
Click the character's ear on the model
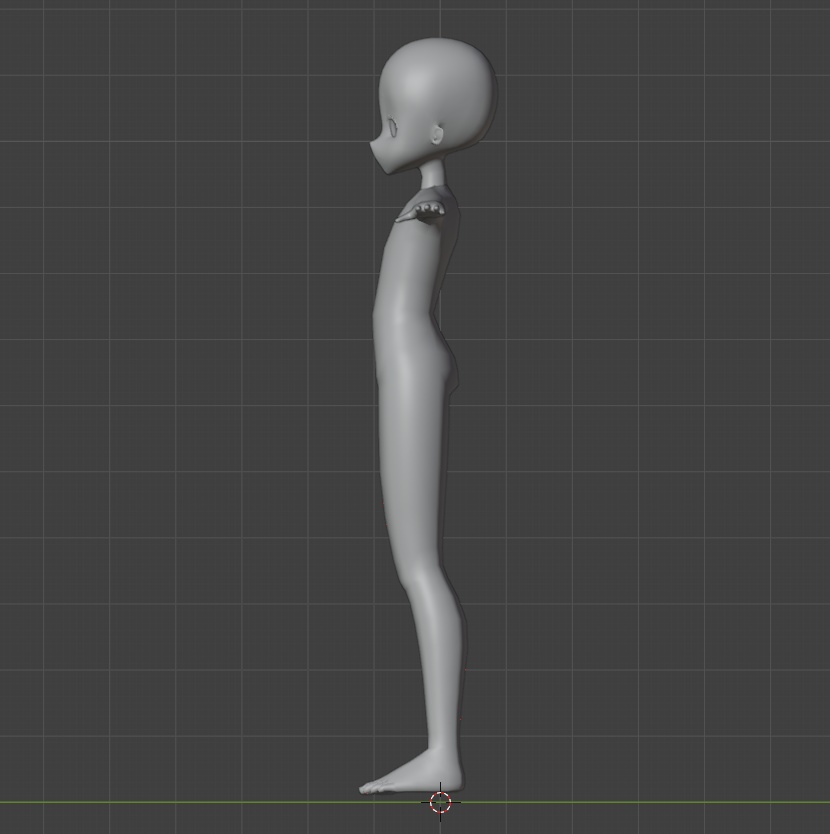click(x=435, y=133)
